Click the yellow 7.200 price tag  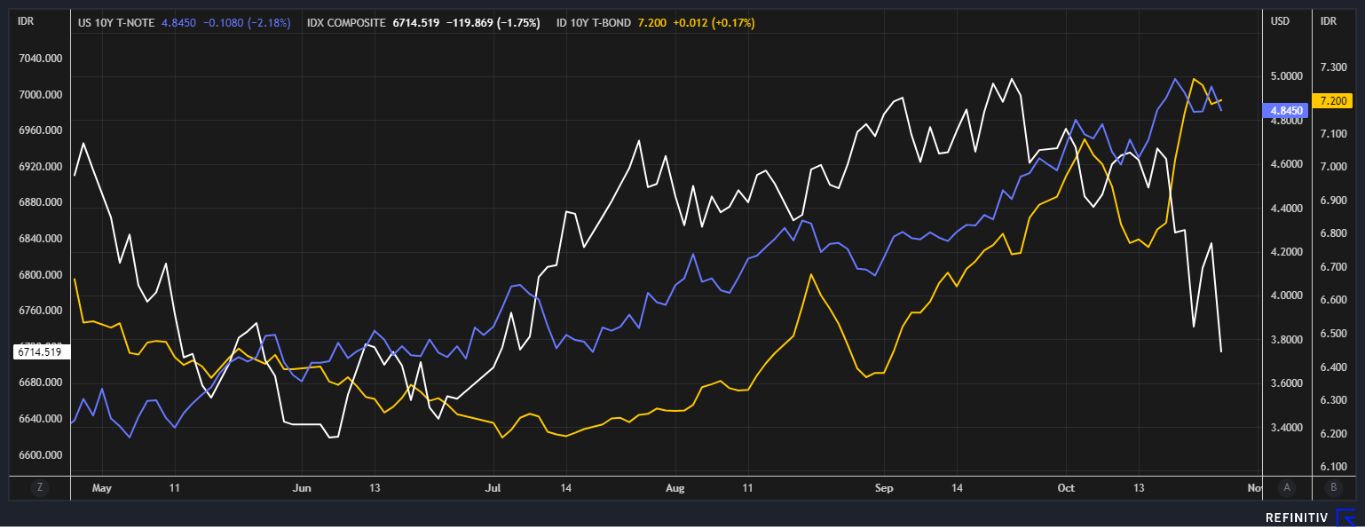coord(1333,101)
